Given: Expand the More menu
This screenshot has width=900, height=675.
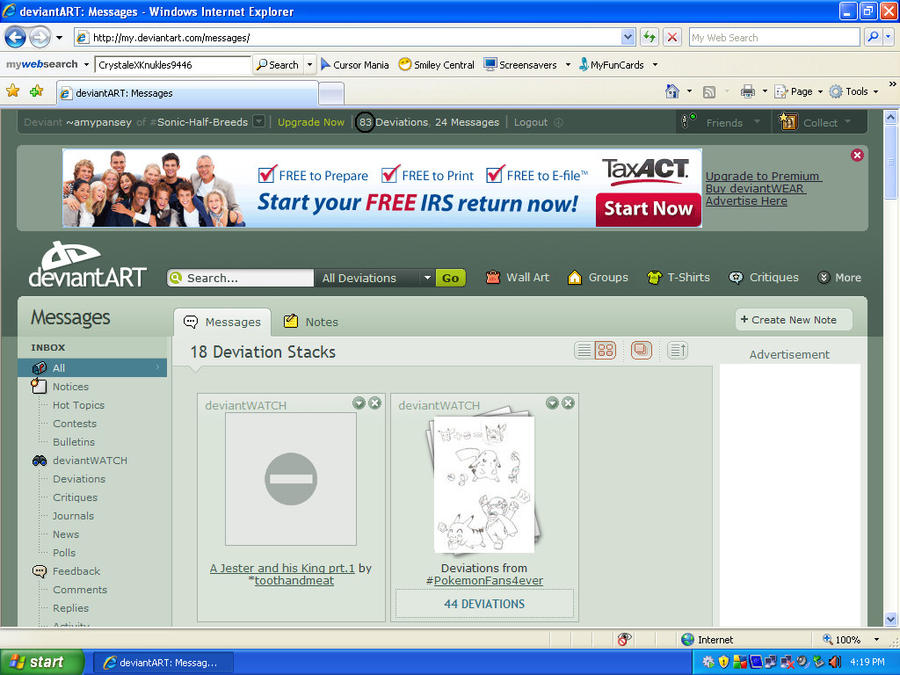Looking at the screenshot, I should [x=839, y=277].
